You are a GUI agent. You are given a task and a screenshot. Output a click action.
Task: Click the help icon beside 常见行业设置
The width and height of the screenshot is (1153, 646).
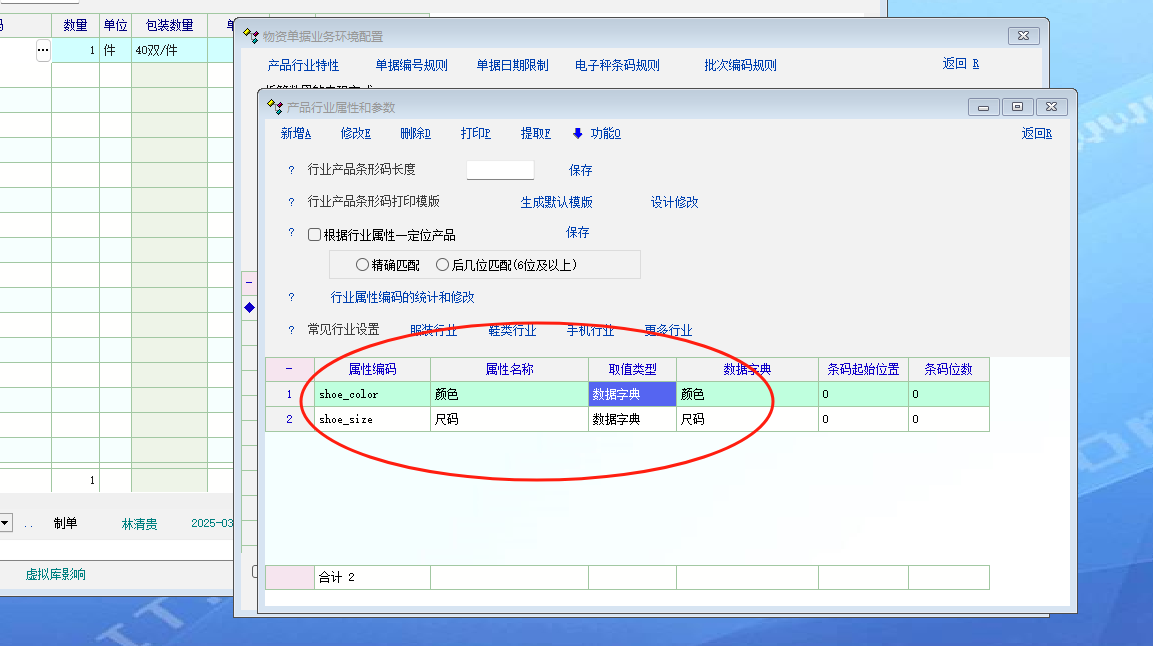291,331
